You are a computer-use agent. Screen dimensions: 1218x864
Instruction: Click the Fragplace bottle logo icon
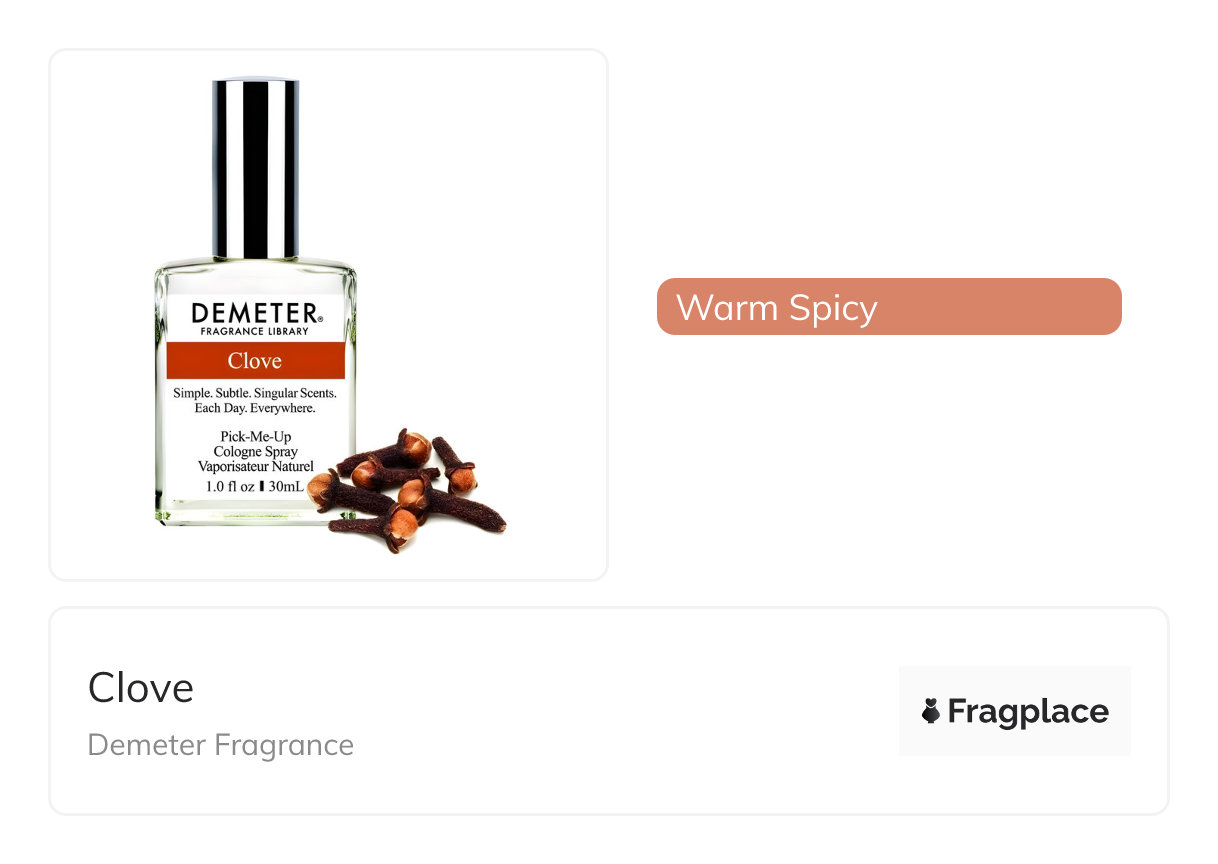930,711
